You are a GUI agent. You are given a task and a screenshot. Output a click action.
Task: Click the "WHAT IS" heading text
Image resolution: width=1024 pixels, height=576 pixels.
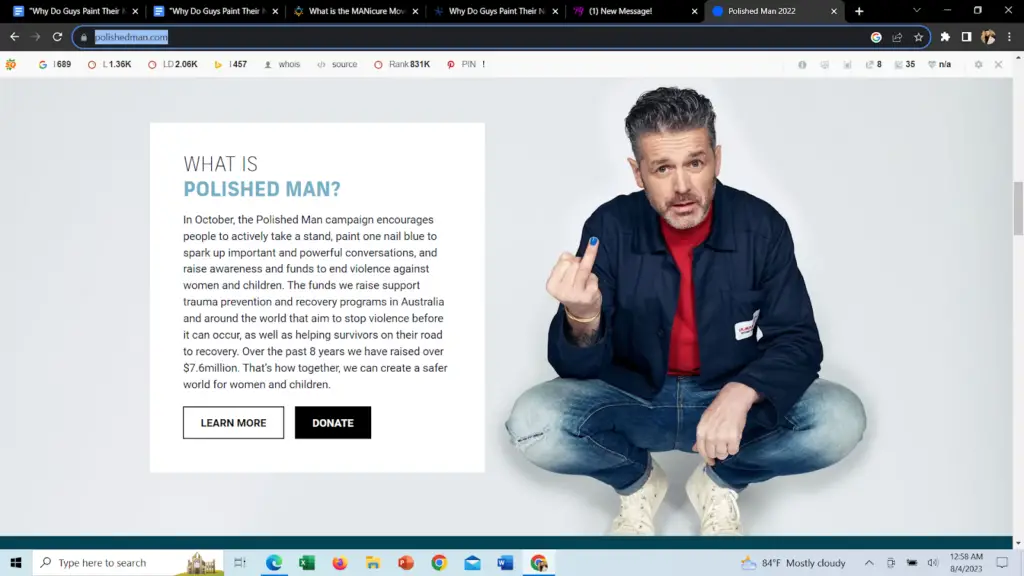click(221, 164)
